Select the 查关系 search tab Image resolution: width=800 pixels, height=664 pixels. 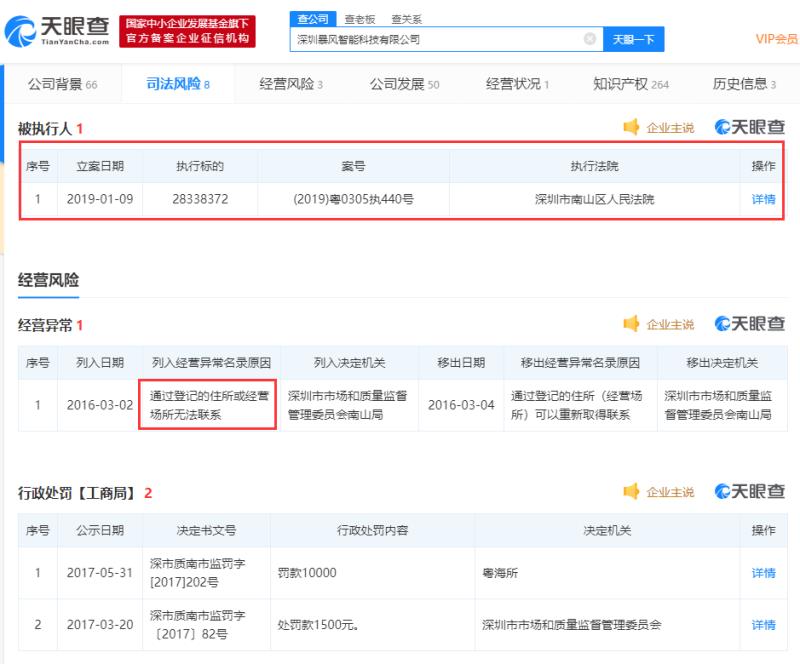406,19
